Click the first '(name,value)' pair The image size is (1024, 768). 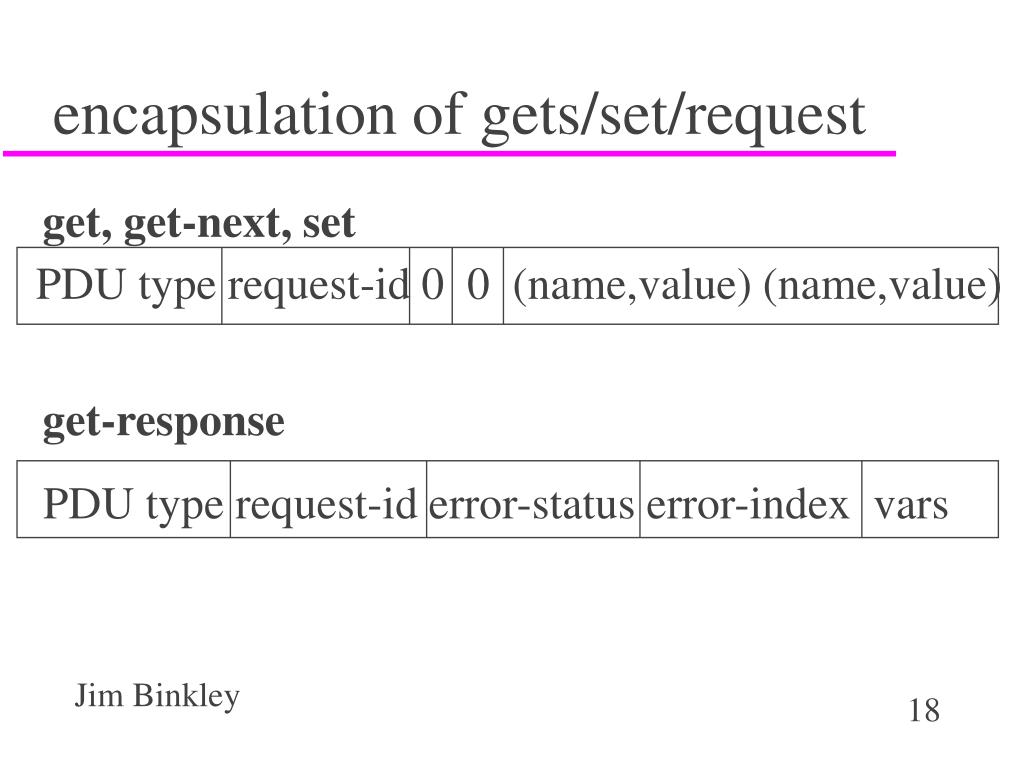click(632, 286)
